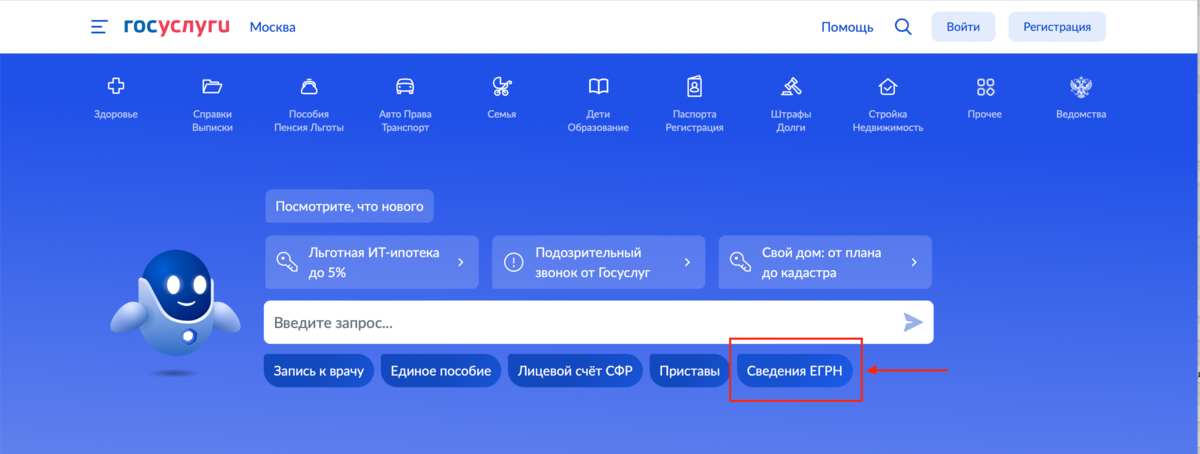Select the Запись к врачу chip

[320, 371]
